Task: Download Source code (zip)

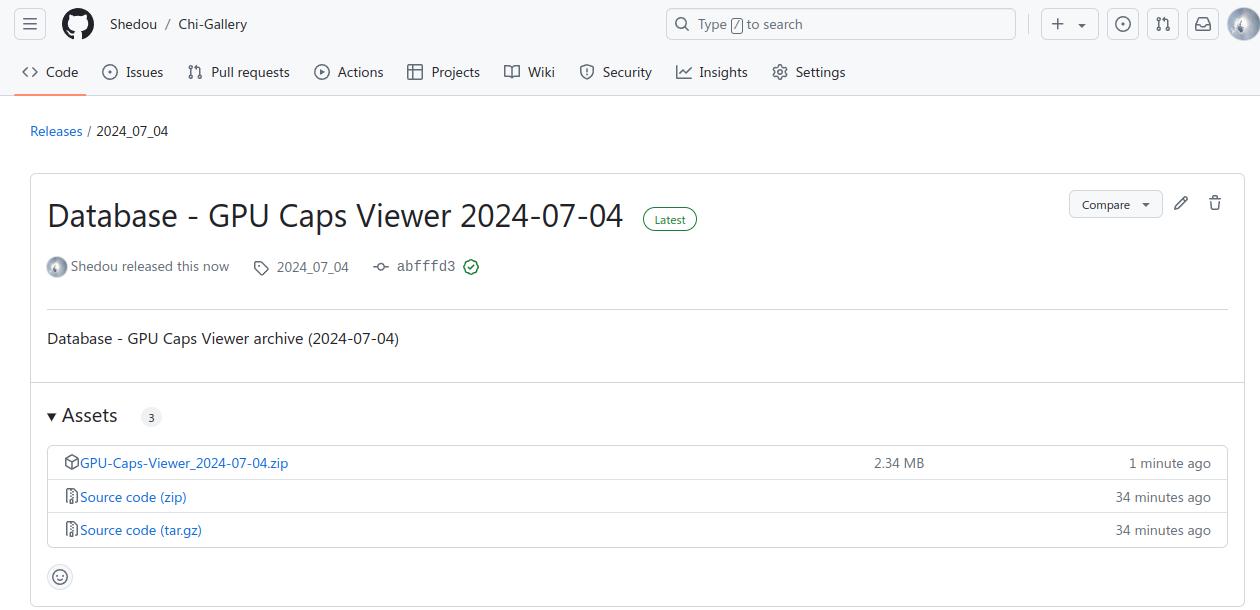Action: pyautogui.click(x=133, y=497)
